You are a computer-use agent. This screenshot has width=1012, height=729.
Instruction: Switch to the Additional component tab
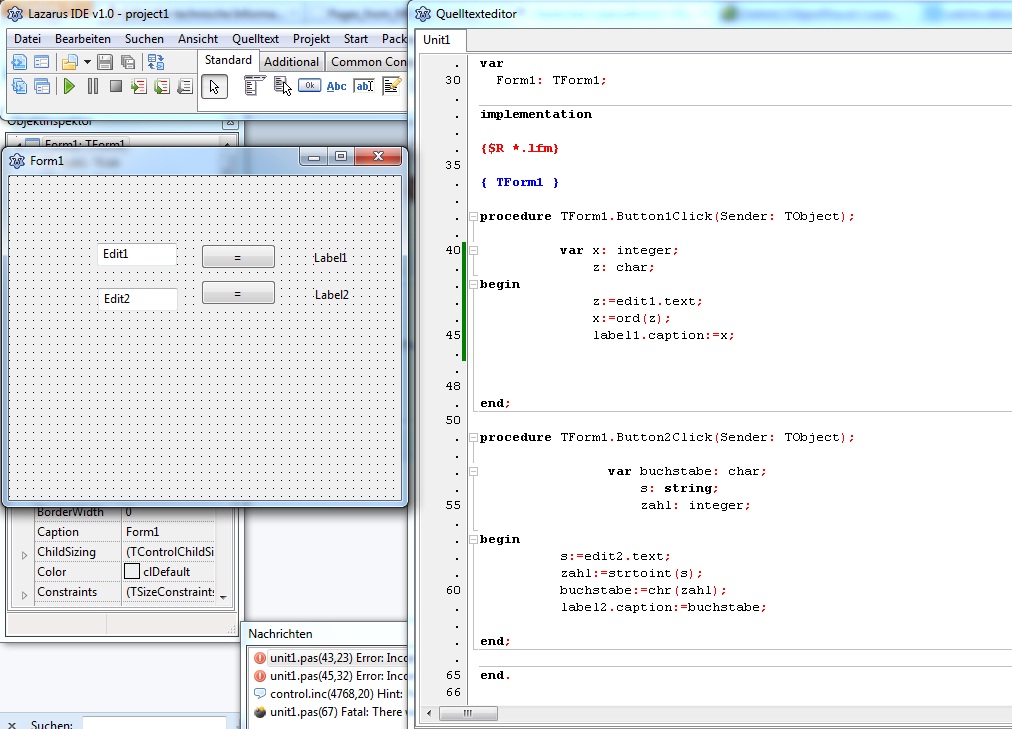tap(291, 61)
